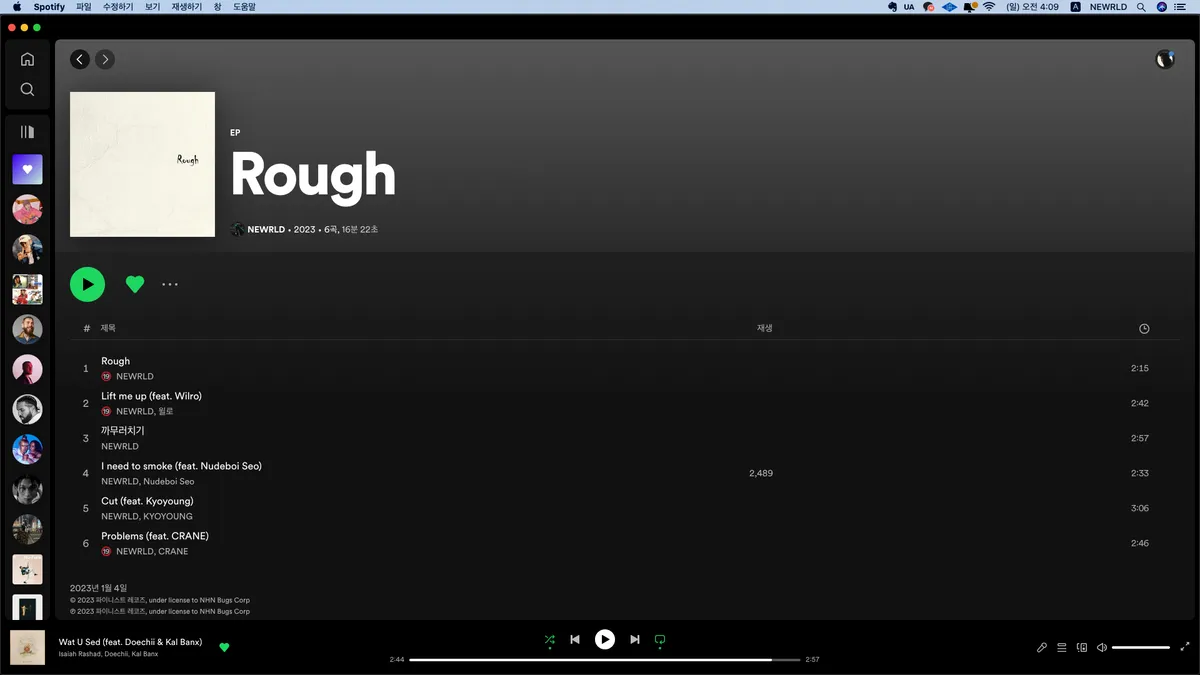Open the 재생하기 menu in menu bar
The image size is (1200, 675).
click(x=186, y=7)
